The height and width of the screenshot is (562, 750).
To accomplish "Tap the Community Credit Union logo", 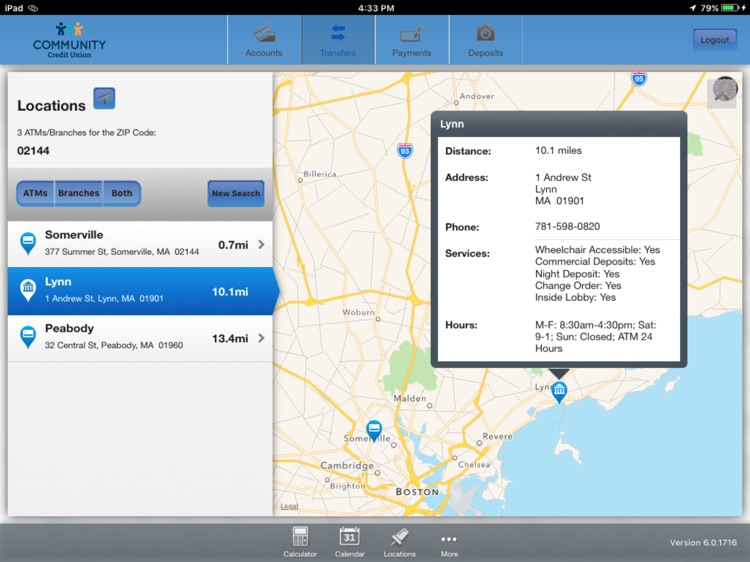I will [x=69, y=41].
